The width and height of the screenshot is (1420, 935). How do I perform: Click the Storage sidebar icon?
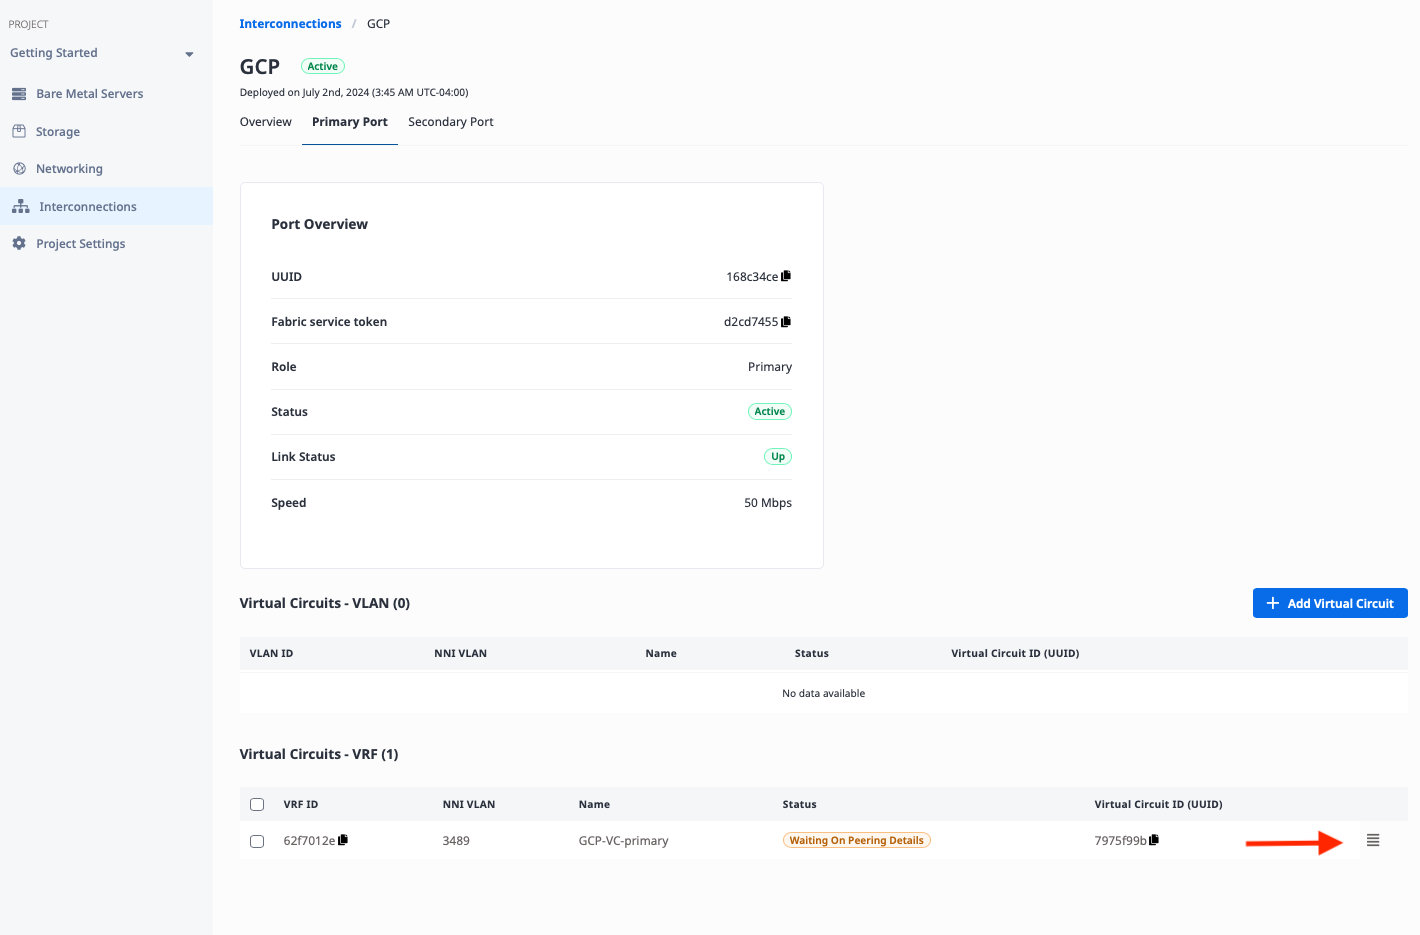click(x=19, y=131)
